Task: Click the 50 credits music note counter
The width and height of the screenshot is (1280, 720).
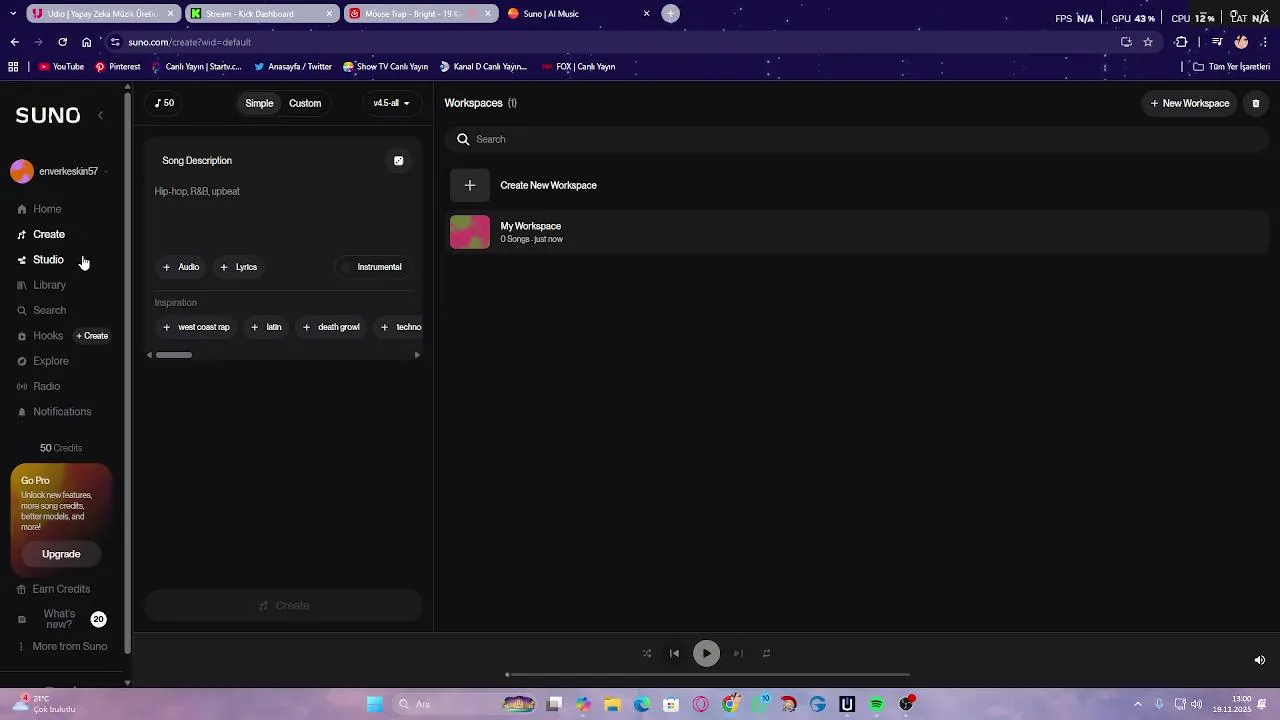Action: 164,103
